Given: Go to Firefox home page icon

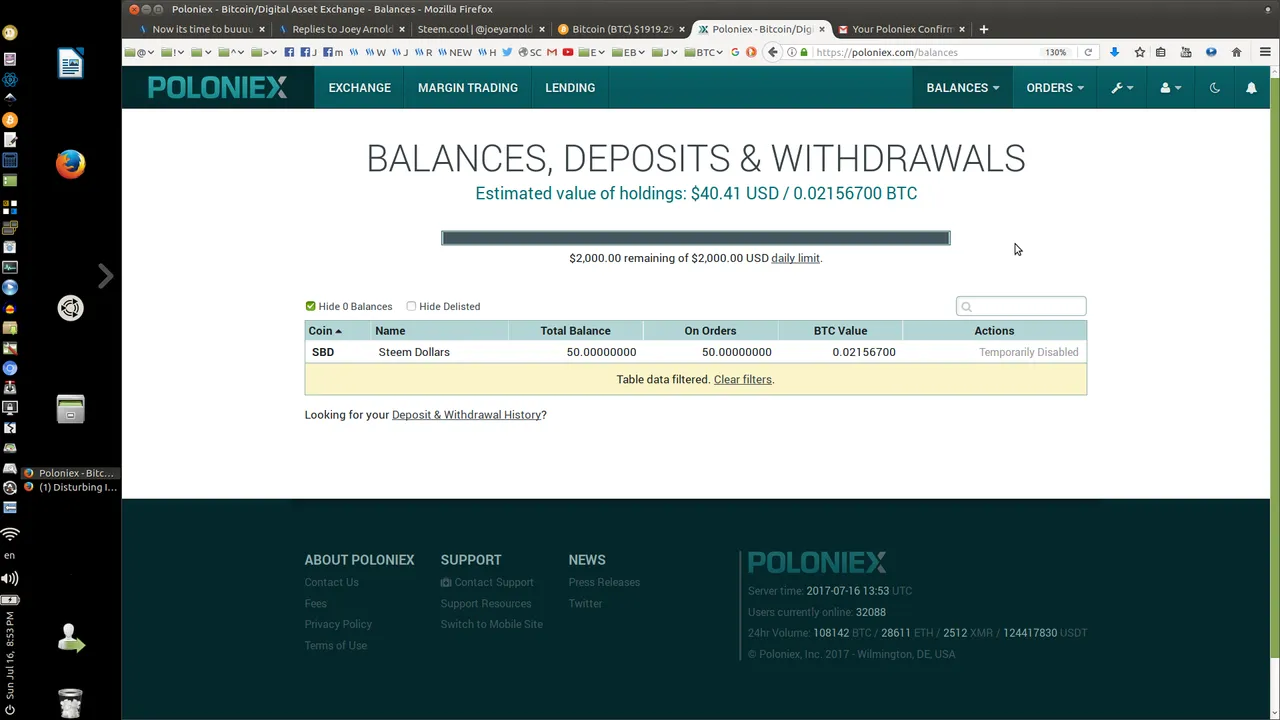Looking at the screenshot, I should point(1236,52).
